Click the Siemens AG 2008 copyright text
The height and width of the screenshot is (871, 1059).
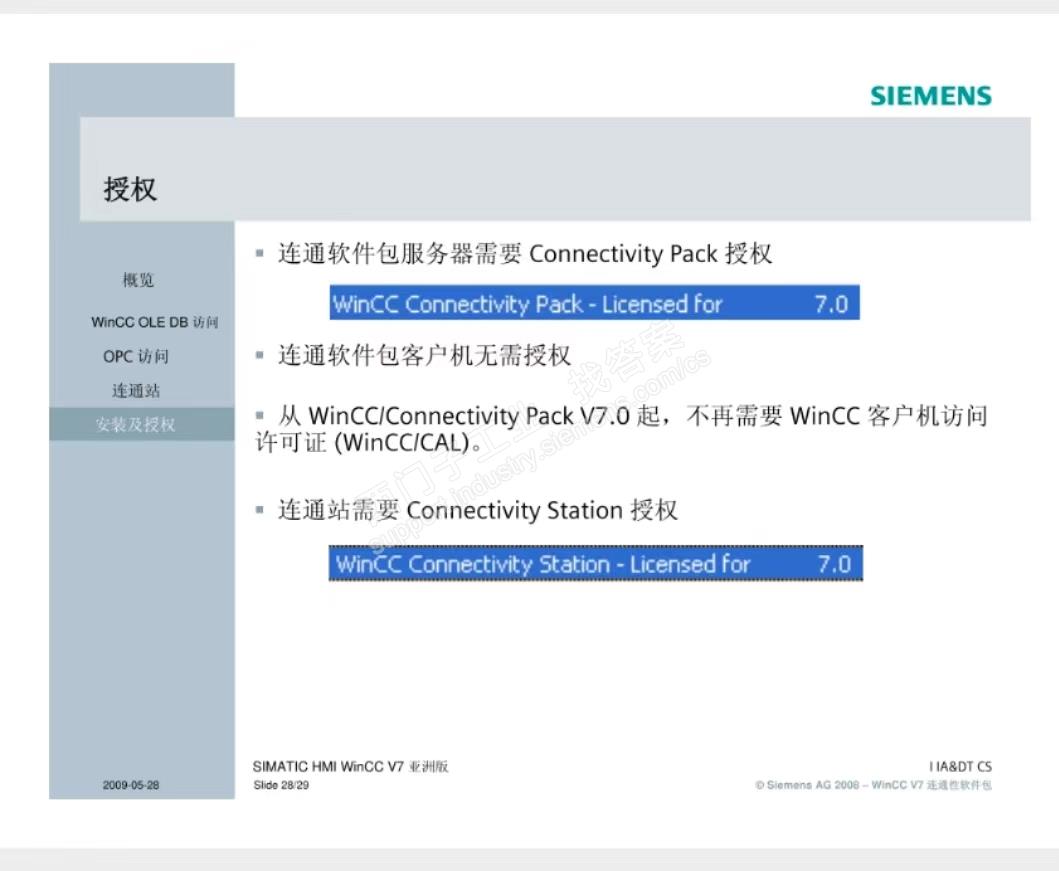(873, 785)
